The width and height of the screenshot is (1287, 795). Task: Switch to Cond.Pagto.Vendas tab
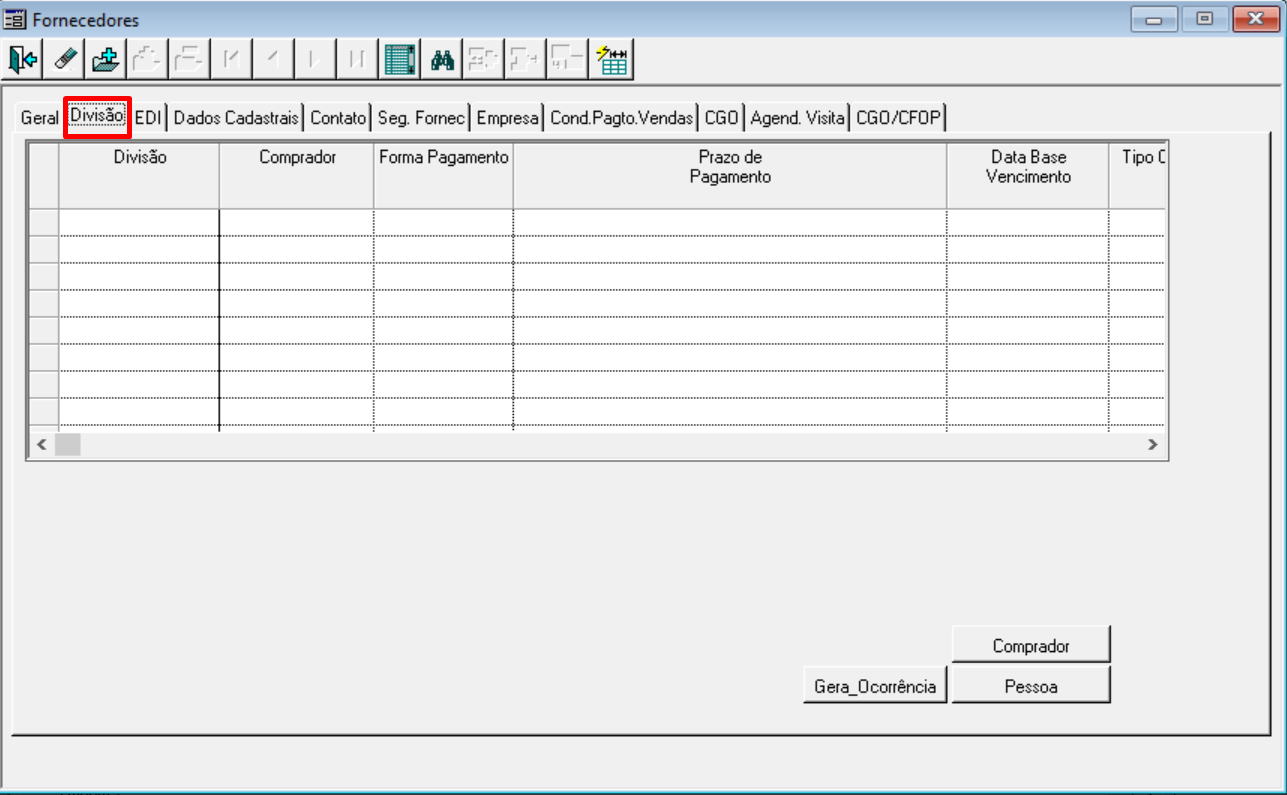click(622, 118)
